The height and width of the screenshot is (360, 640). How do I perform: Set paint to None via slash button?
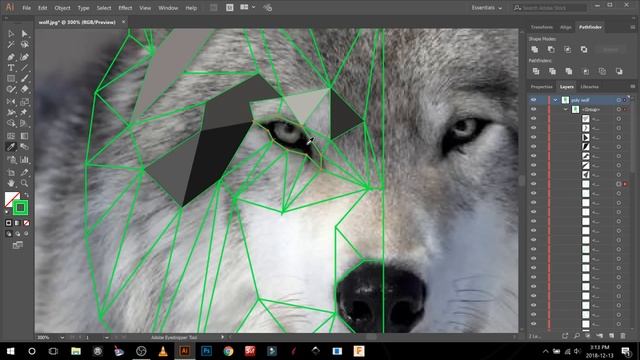[x=26, y=223]
